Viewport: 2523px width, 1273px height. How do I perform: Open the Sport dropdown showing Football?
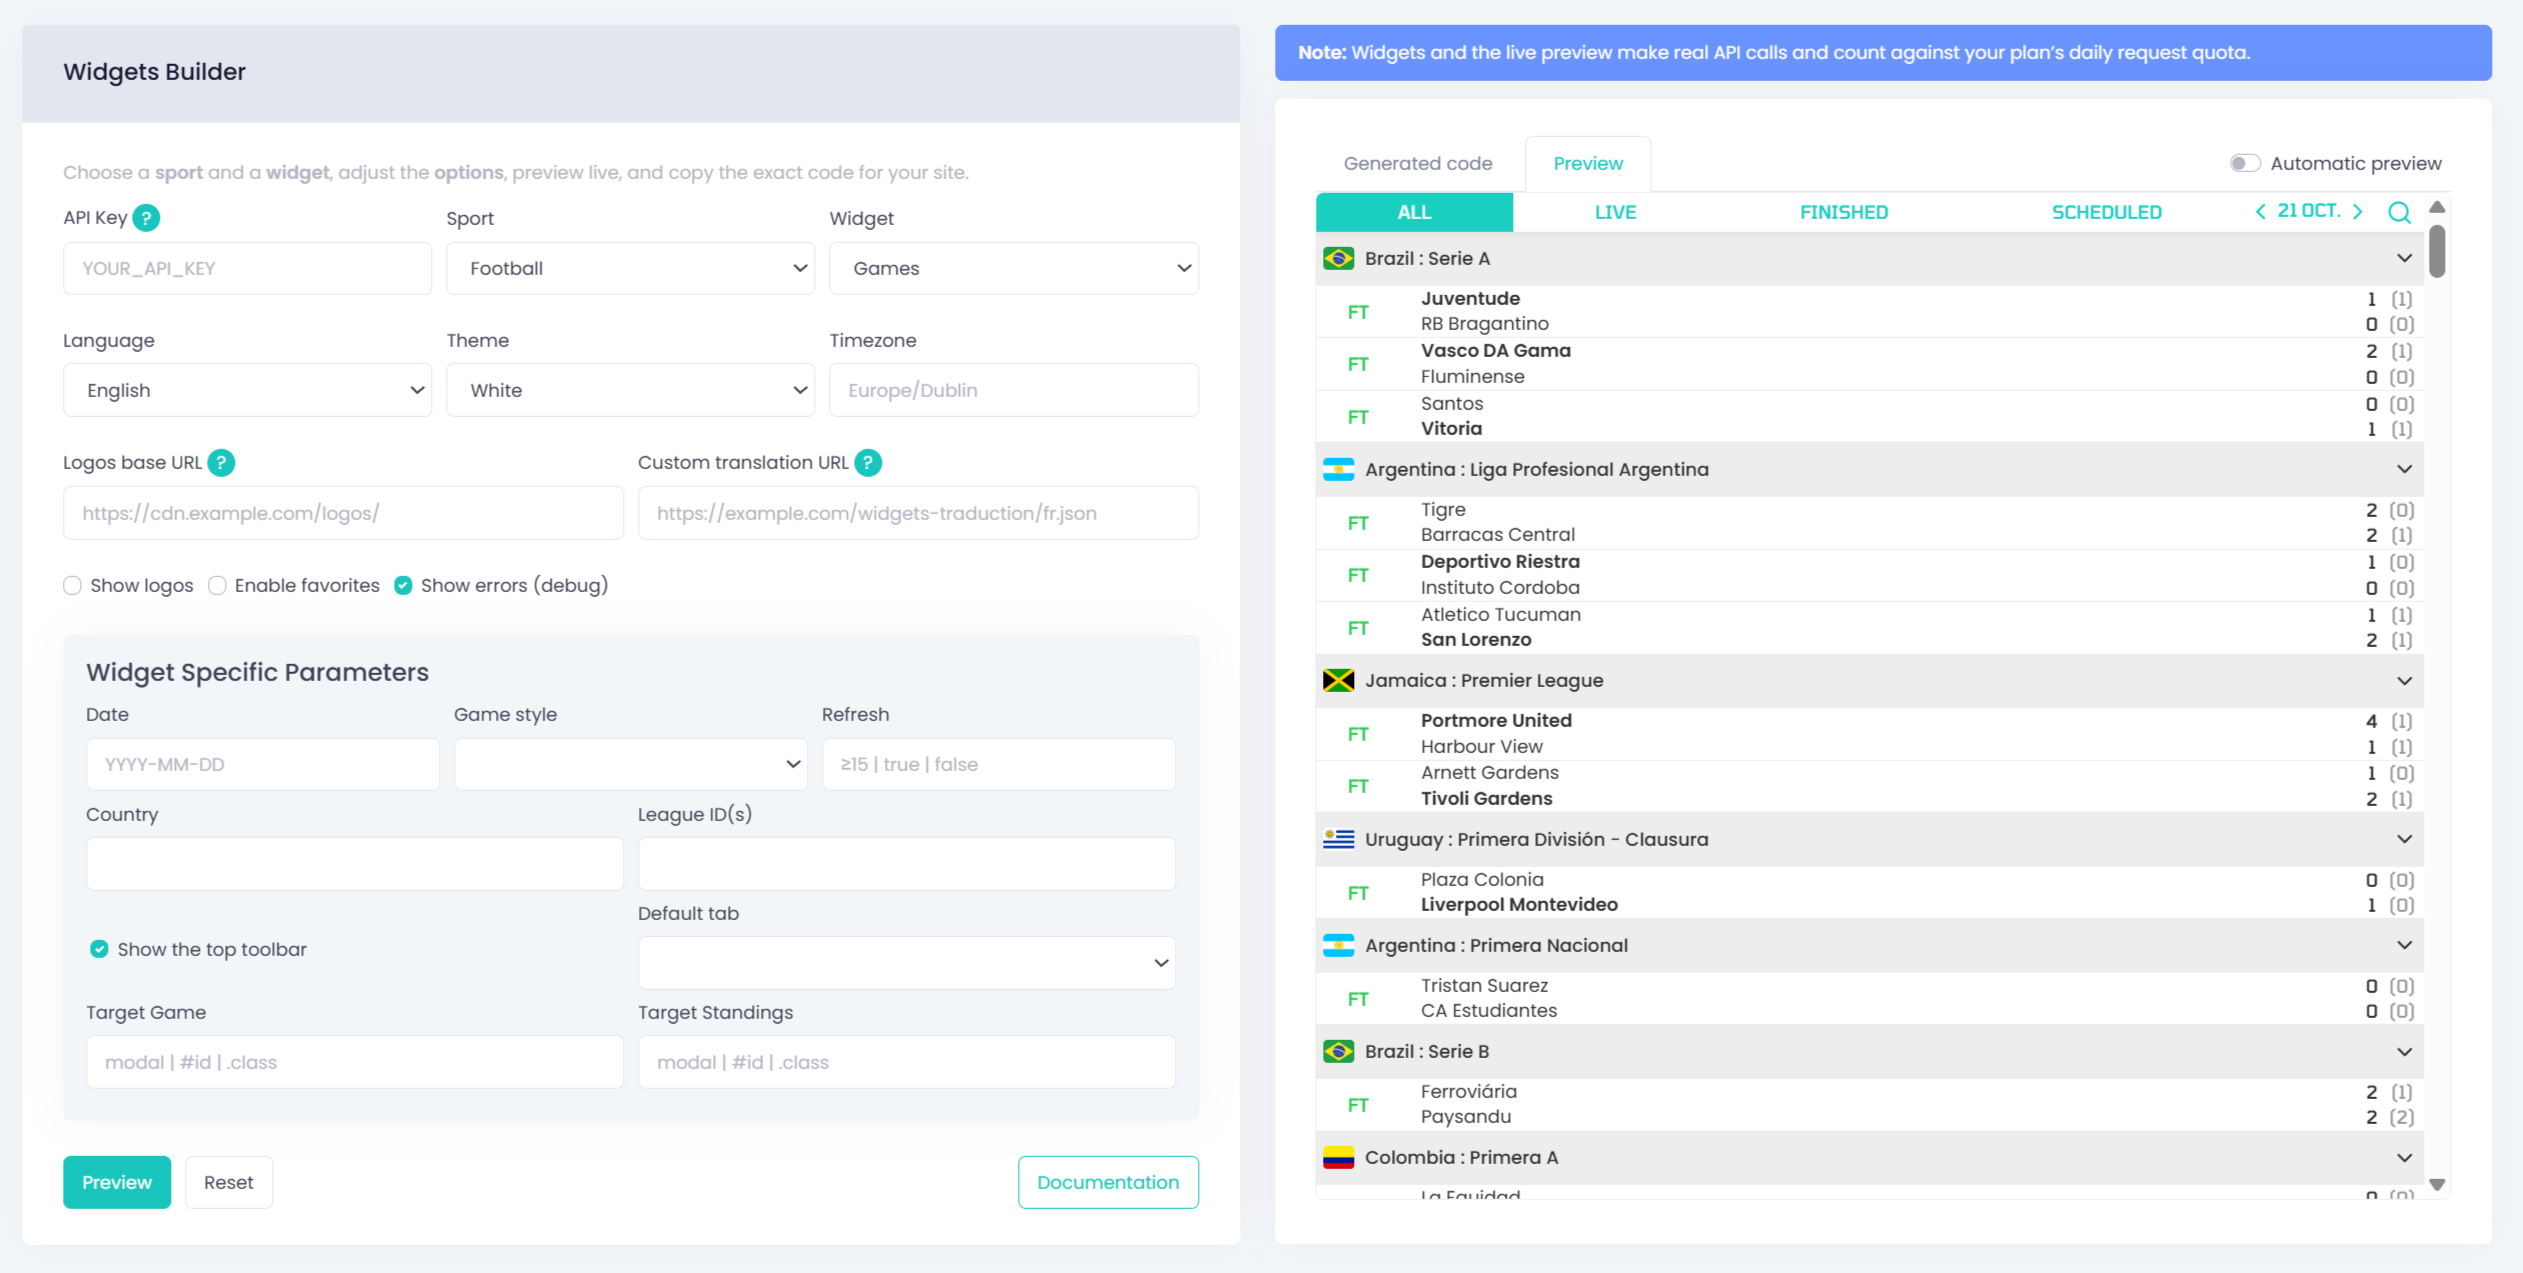pyautogui.click(x=630, y=268)
